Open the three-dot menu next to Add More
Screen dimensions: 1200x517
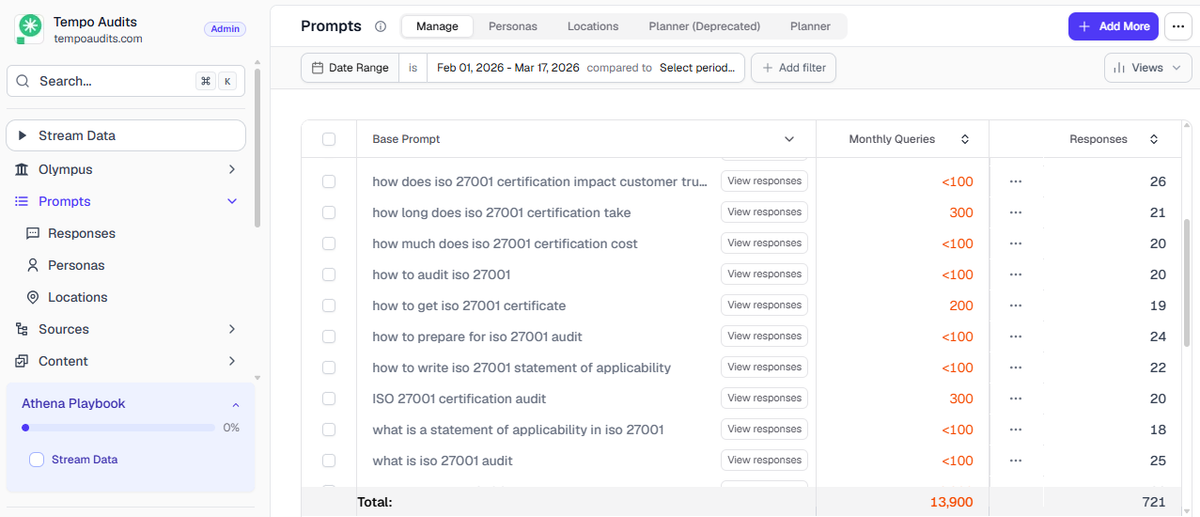[1177, 27]
